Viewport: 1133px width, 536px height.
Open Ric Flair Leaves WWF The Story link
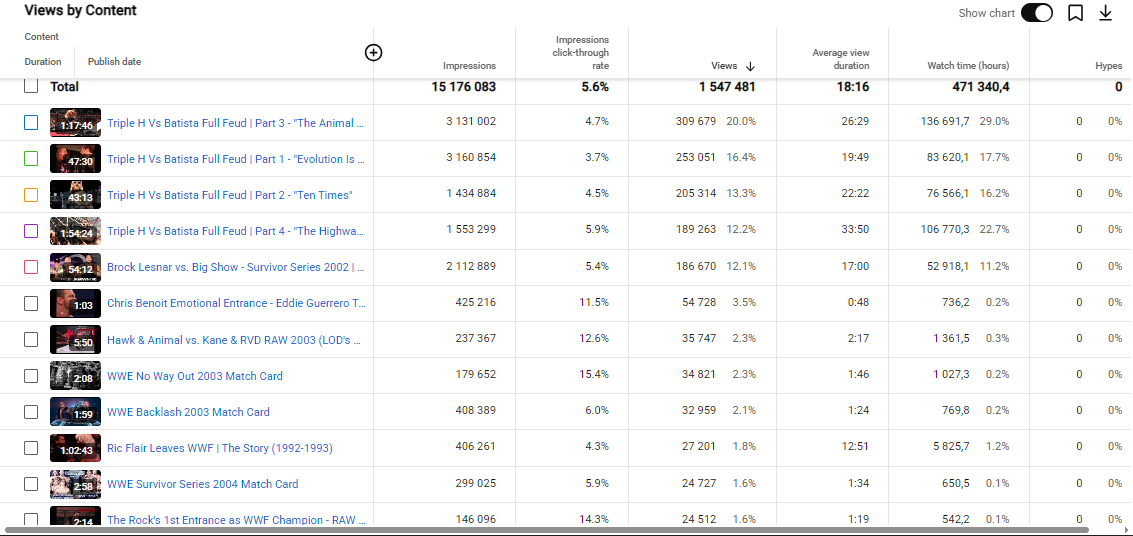pyautogui.click(x=220, y=448)
